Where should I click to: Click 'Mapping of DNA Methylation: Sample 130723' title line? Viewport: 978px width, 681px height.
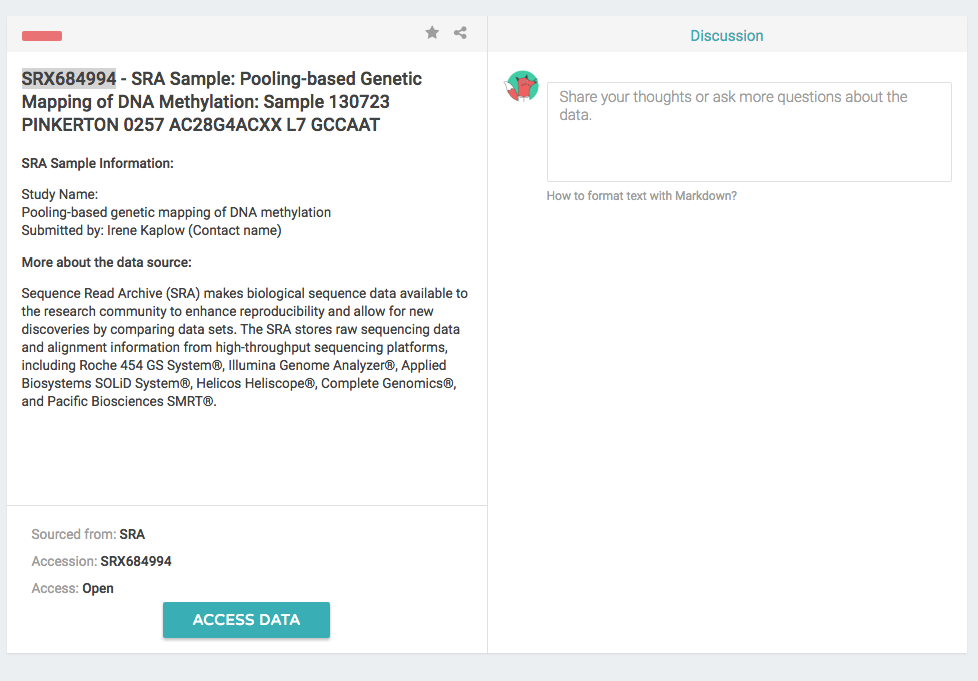[x=206, y=102]
